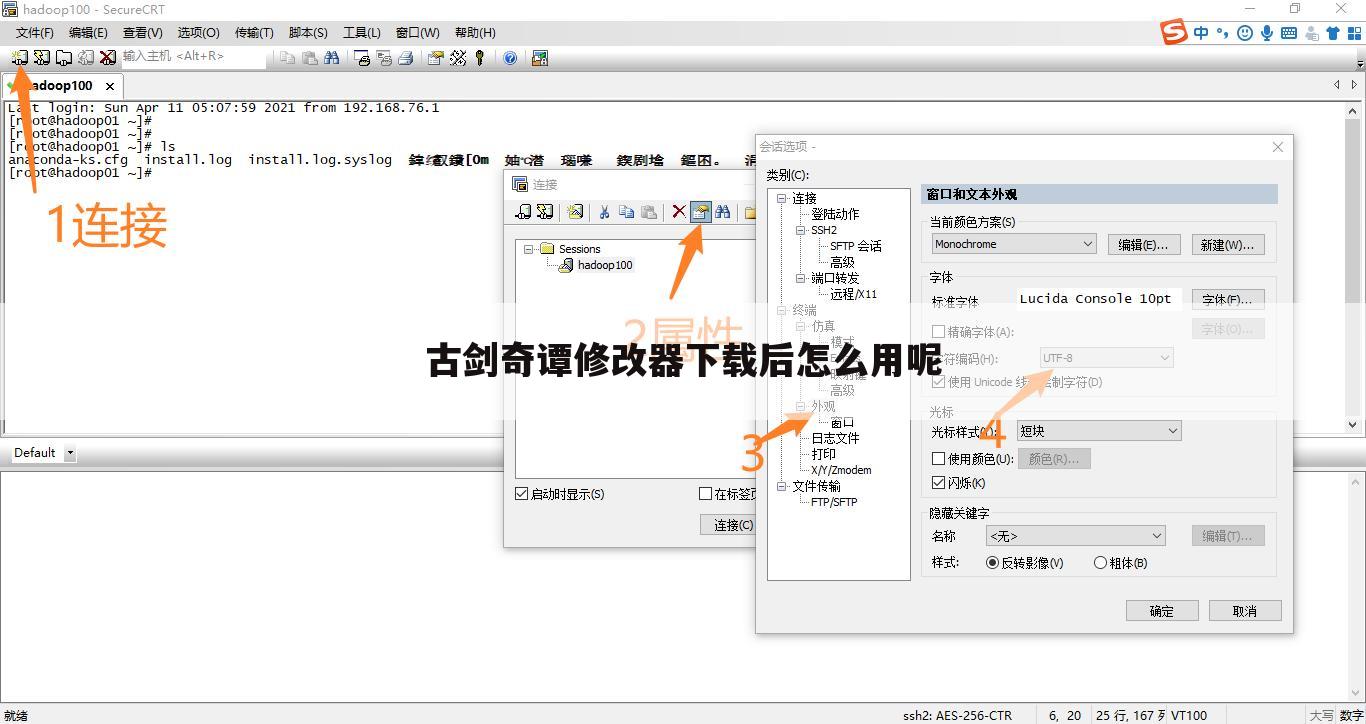The width and height of the screenshot is (1366, 724).
Task: Open the 工具(L) menu
Action: tap(362, 33)
